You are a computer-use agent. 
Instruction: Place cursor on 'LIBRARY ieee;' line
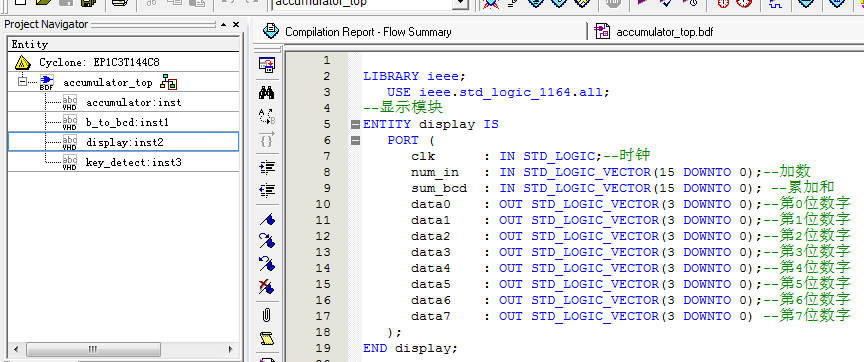414,76
